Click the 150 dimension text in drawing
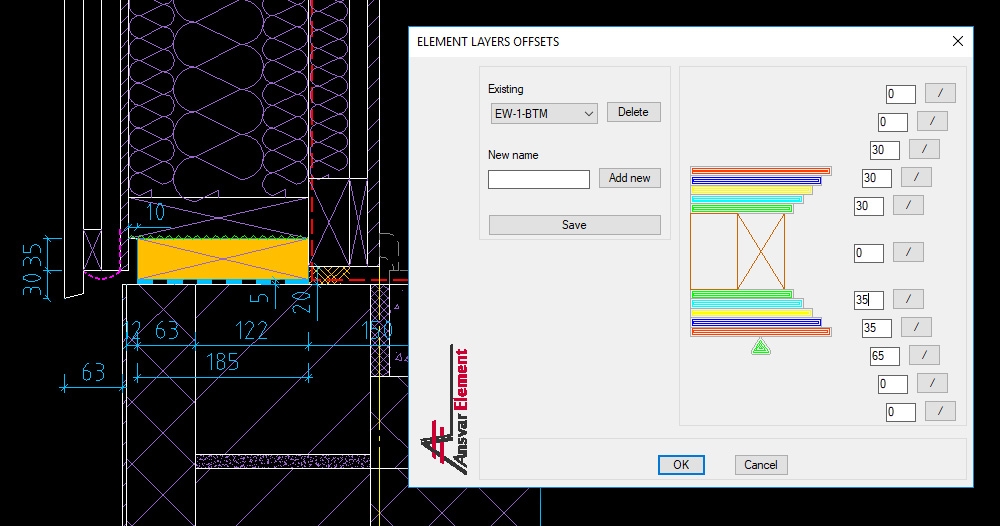 click(x=377, y=330)
